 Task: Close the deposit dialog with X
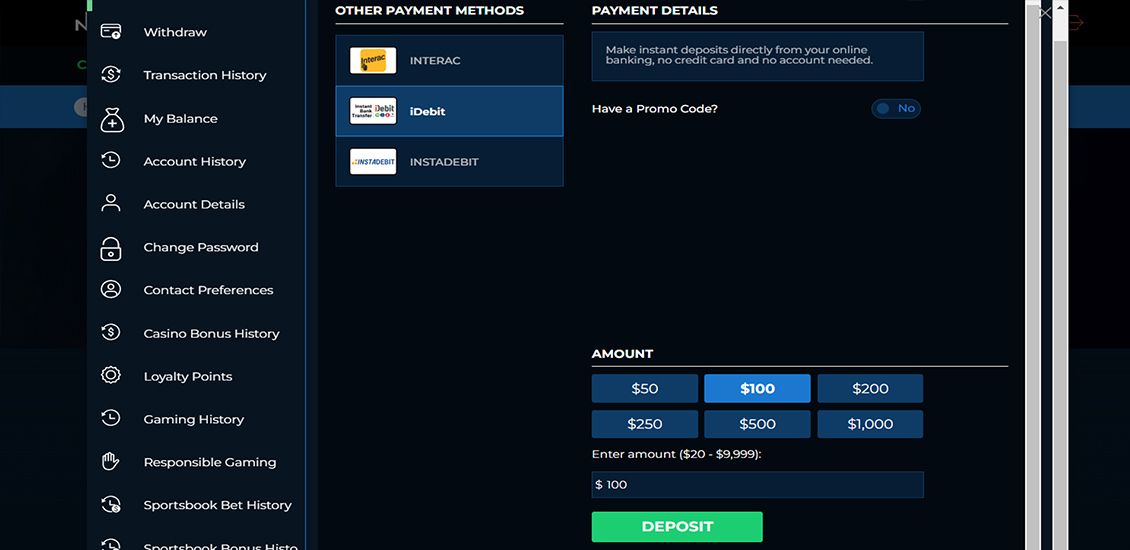(1044, 13)
